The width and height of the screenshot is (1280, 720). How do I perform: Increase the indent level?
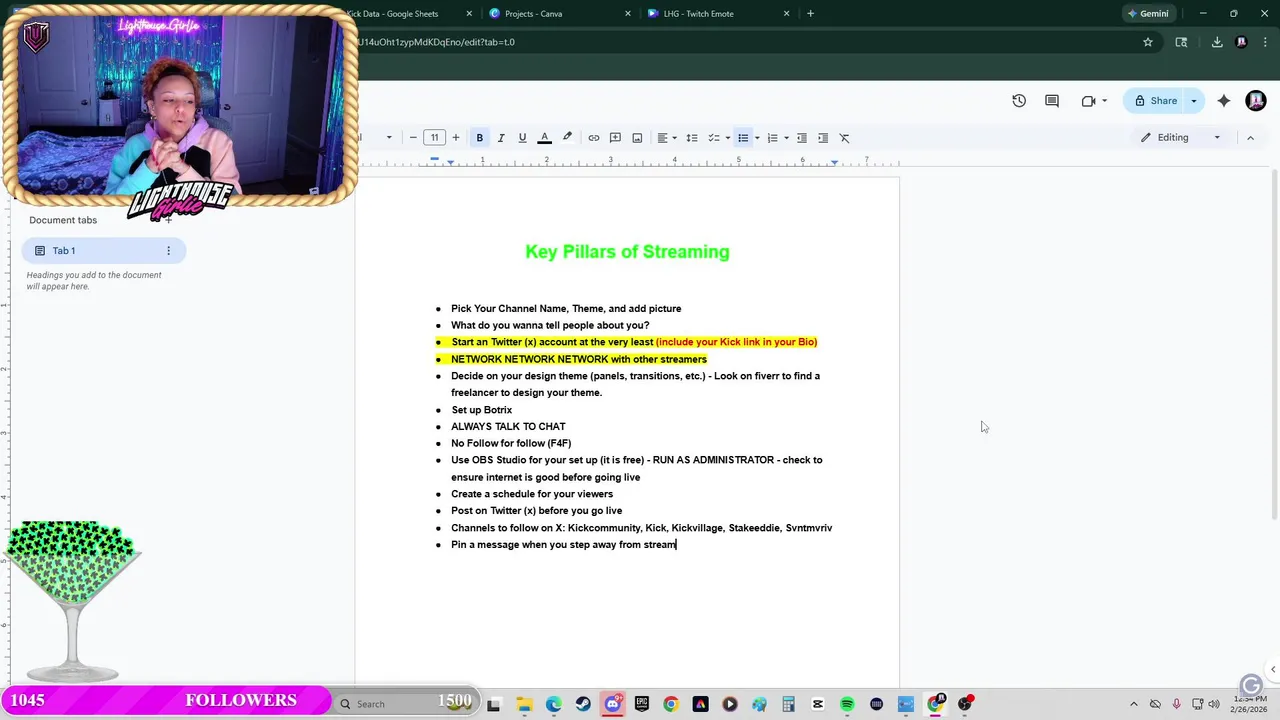tap(823, 138)
